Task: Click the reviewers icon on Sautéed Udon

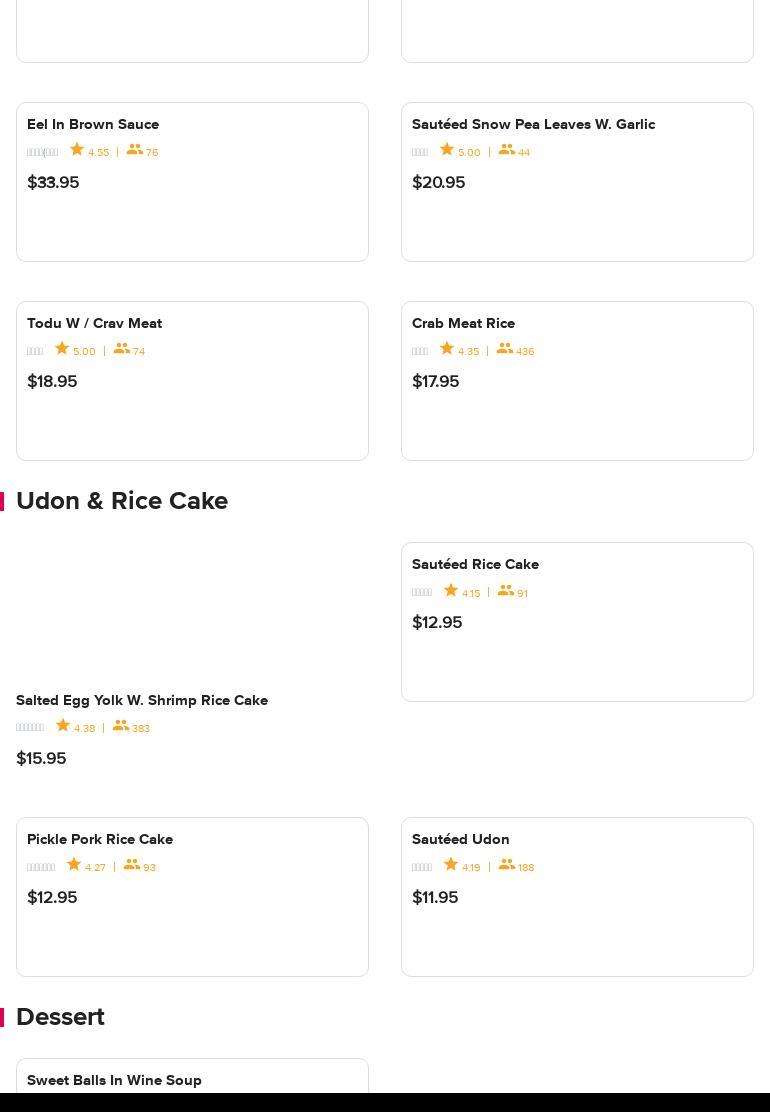Action: point(507,865)
